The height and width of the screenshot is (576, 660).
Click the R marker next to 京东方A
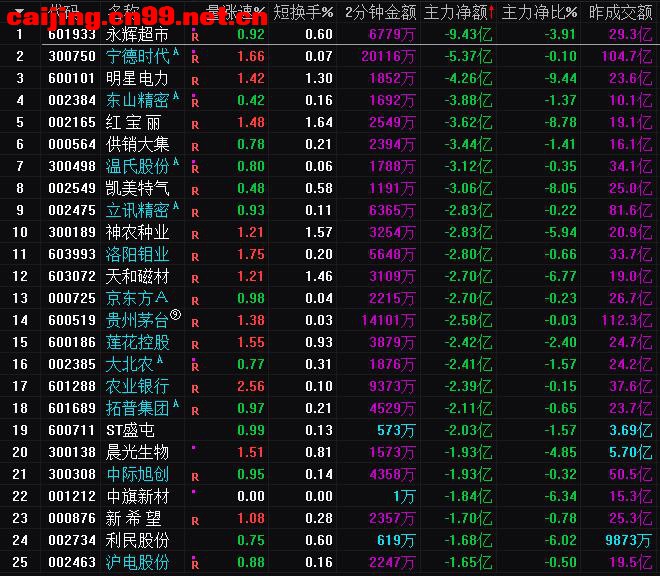195,301
